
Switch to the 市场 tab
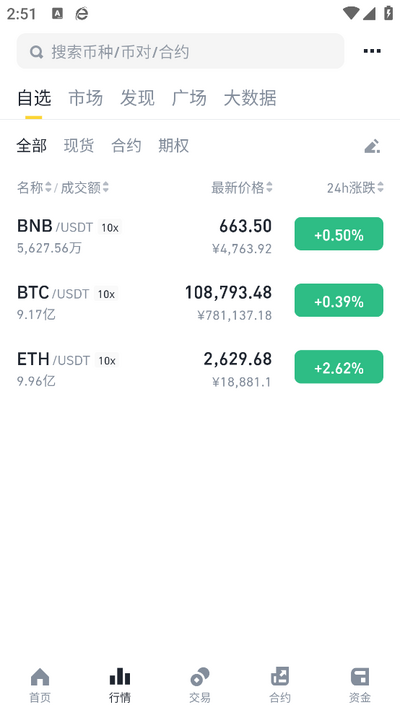coord(86,98)
